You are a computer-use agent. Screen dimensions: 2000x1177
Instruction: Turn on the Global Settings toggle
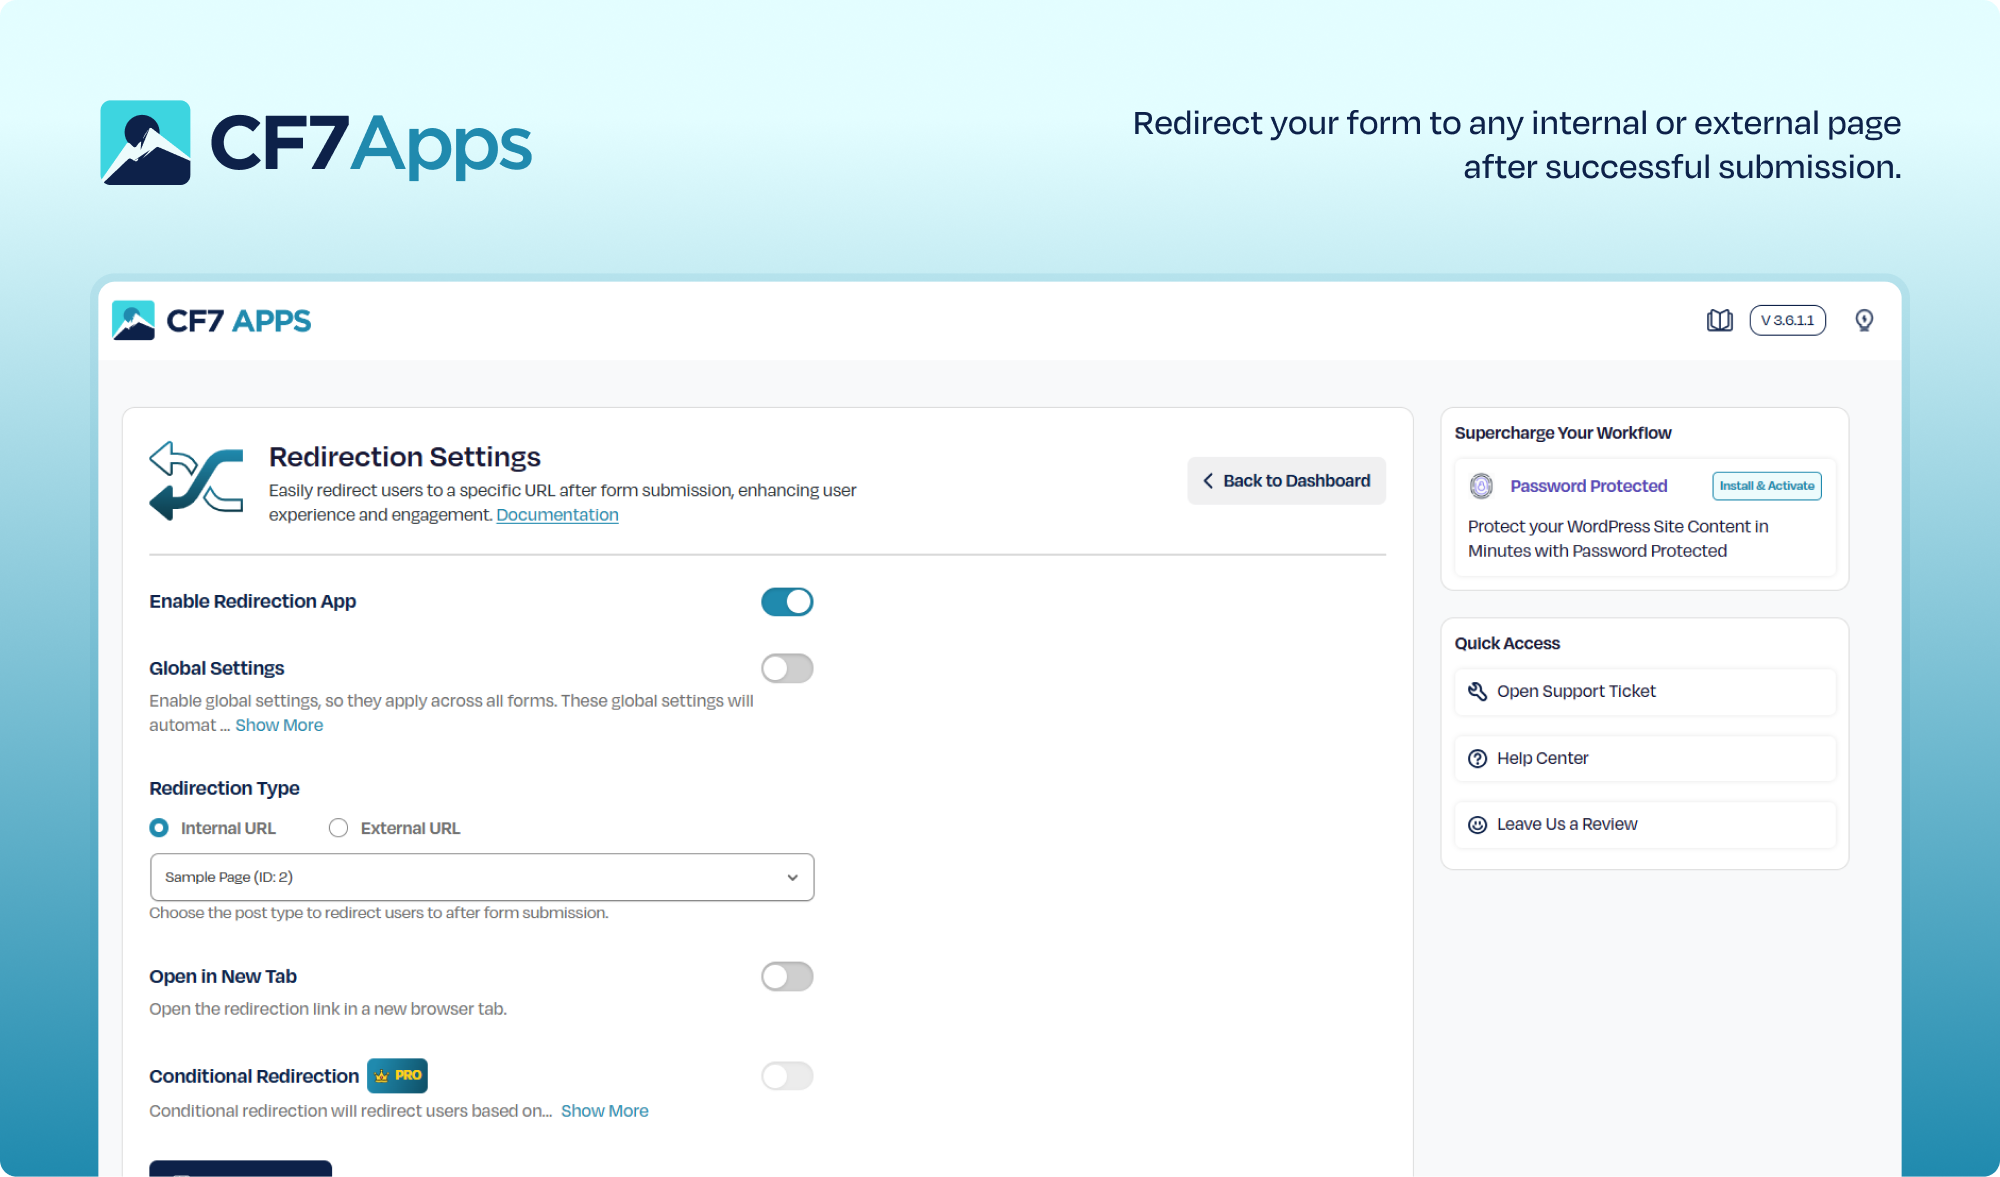coord(787,668)
